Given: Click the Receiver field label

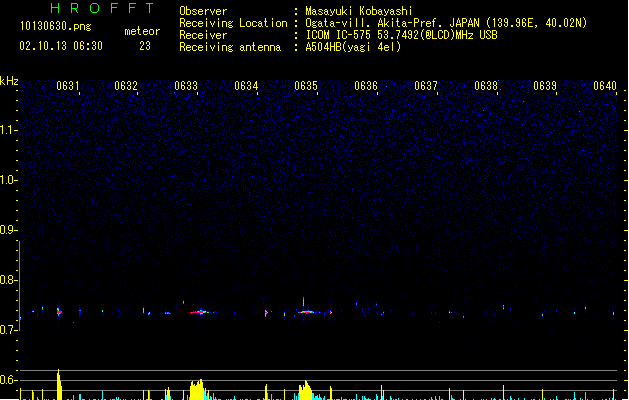Looking at the screenshot, I should pos(203,35).
